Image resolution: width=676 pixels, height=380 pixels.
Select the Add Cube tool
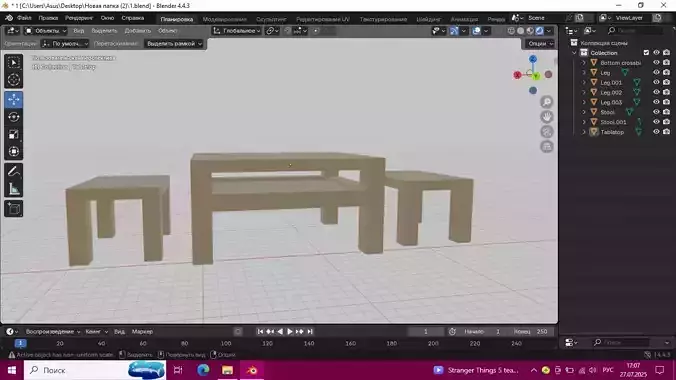point(14,209)
